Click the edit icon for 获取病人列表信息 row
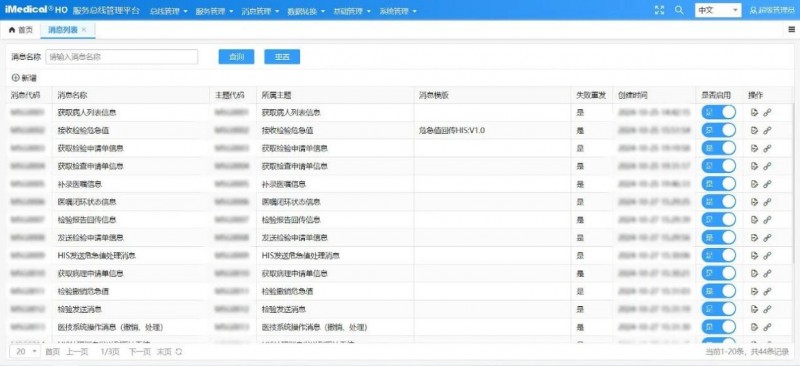The image size is (800, 366). point(755,113)
